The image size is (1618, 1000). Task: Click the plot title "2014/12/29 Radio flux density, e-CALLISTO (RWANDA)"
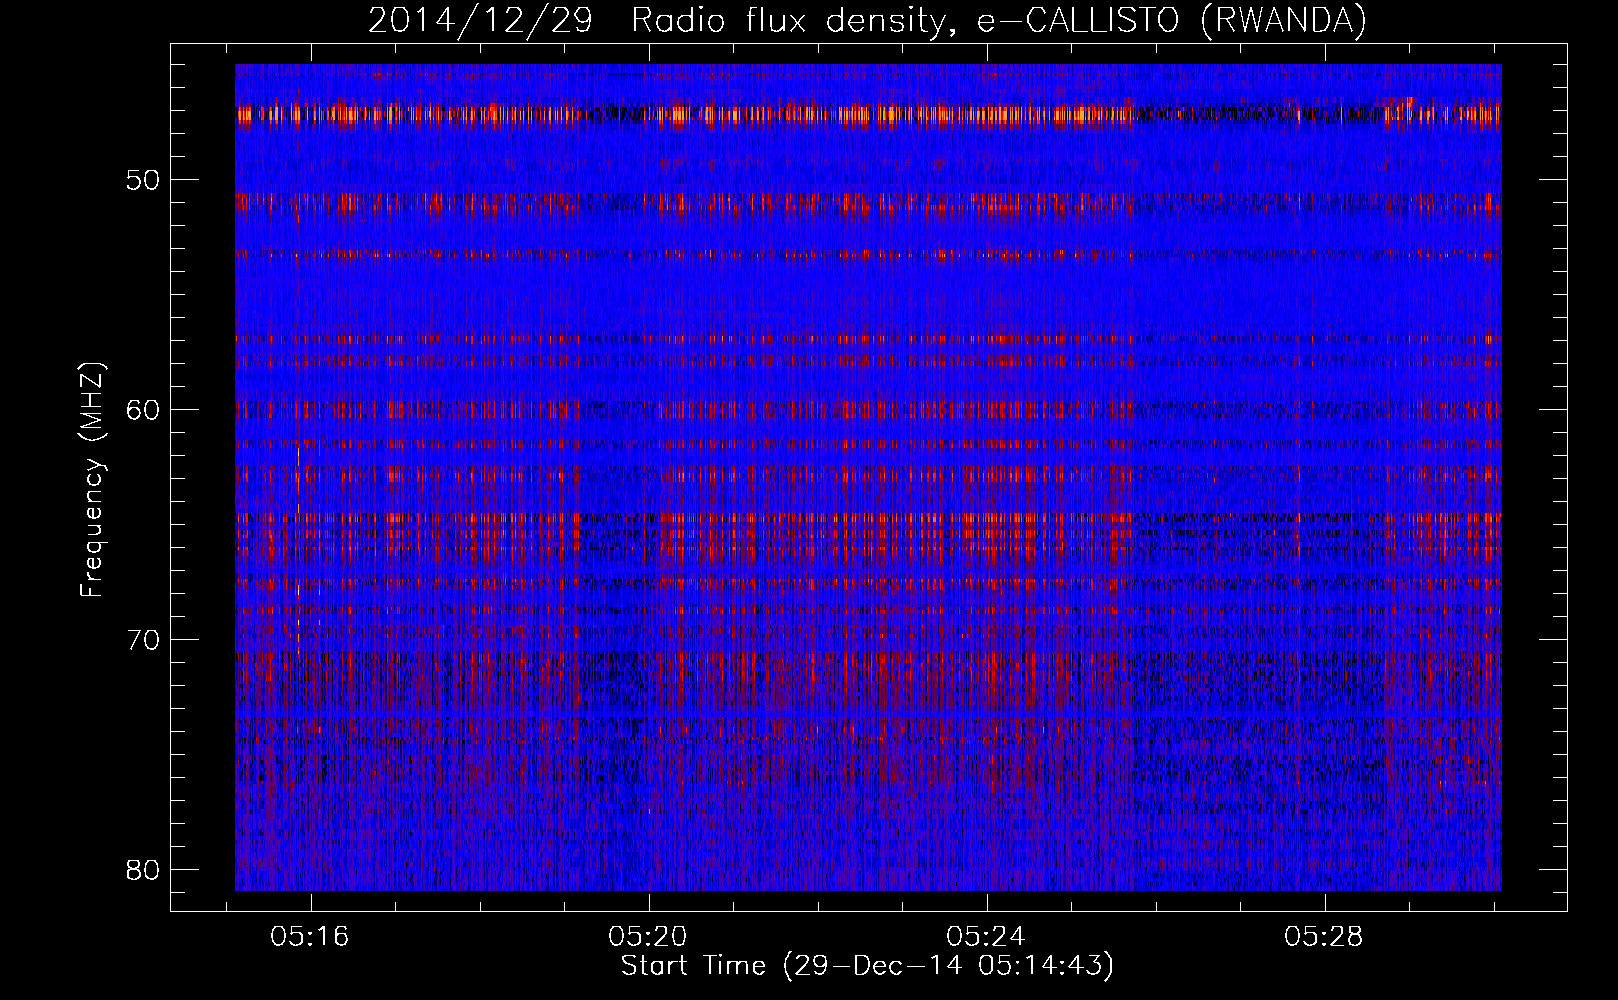(867, 21)
